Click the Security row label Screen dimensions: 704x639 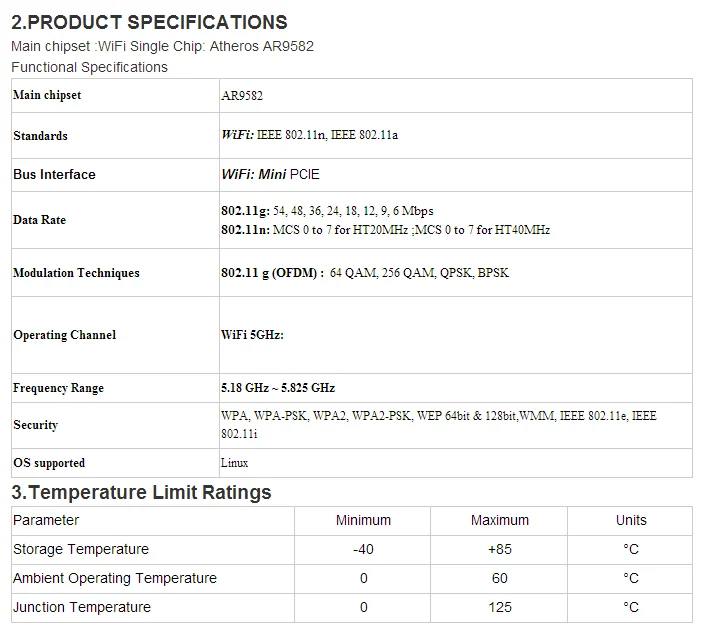click(x=35, y=425)
